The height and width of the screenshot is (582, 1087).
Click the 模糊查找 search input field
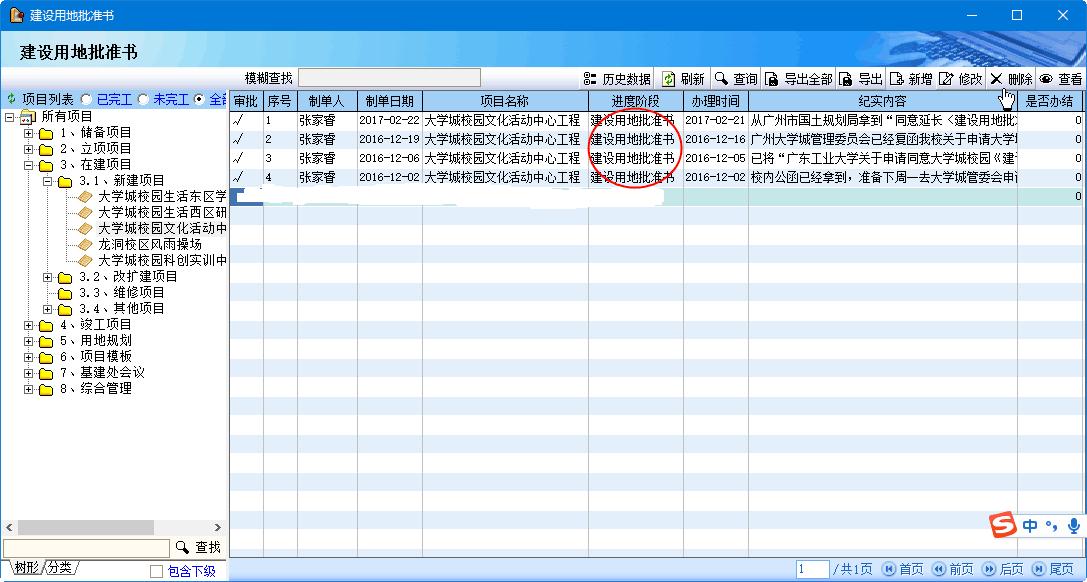pyautogui.click(x=389, y=78)
